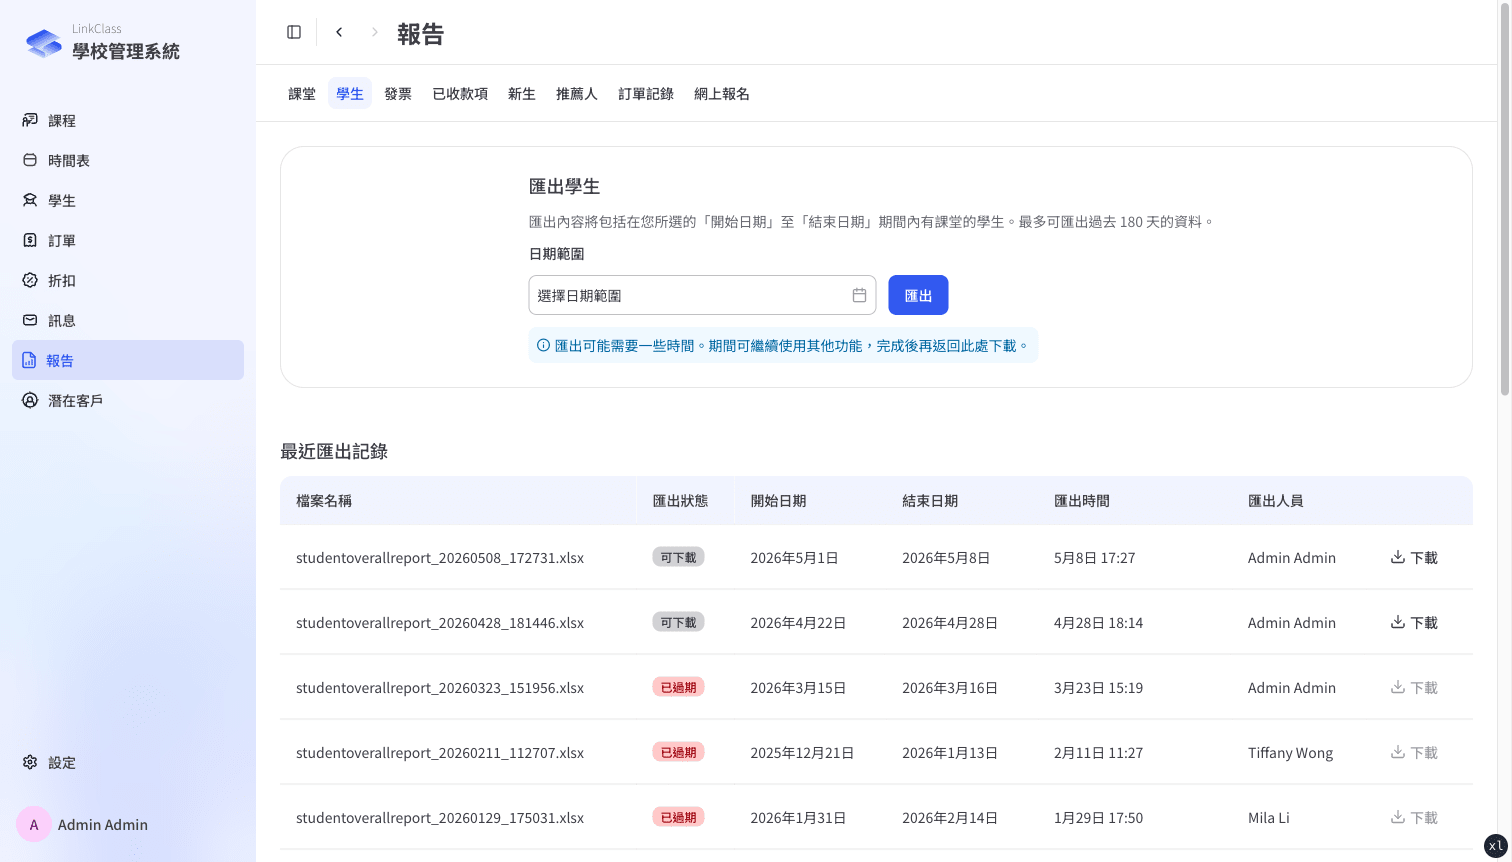
Task: Click the vertical page scrollbar
Action: 1504,200
